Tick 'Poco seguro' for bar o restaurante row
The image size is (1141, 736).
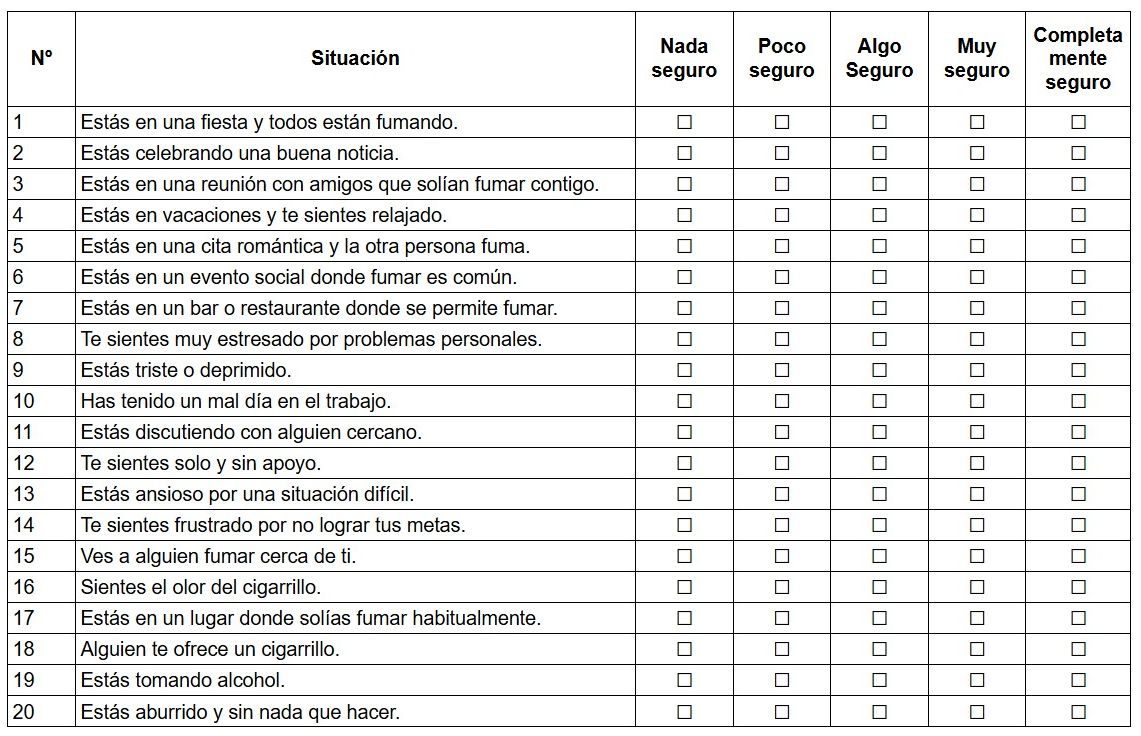(782, 308)
